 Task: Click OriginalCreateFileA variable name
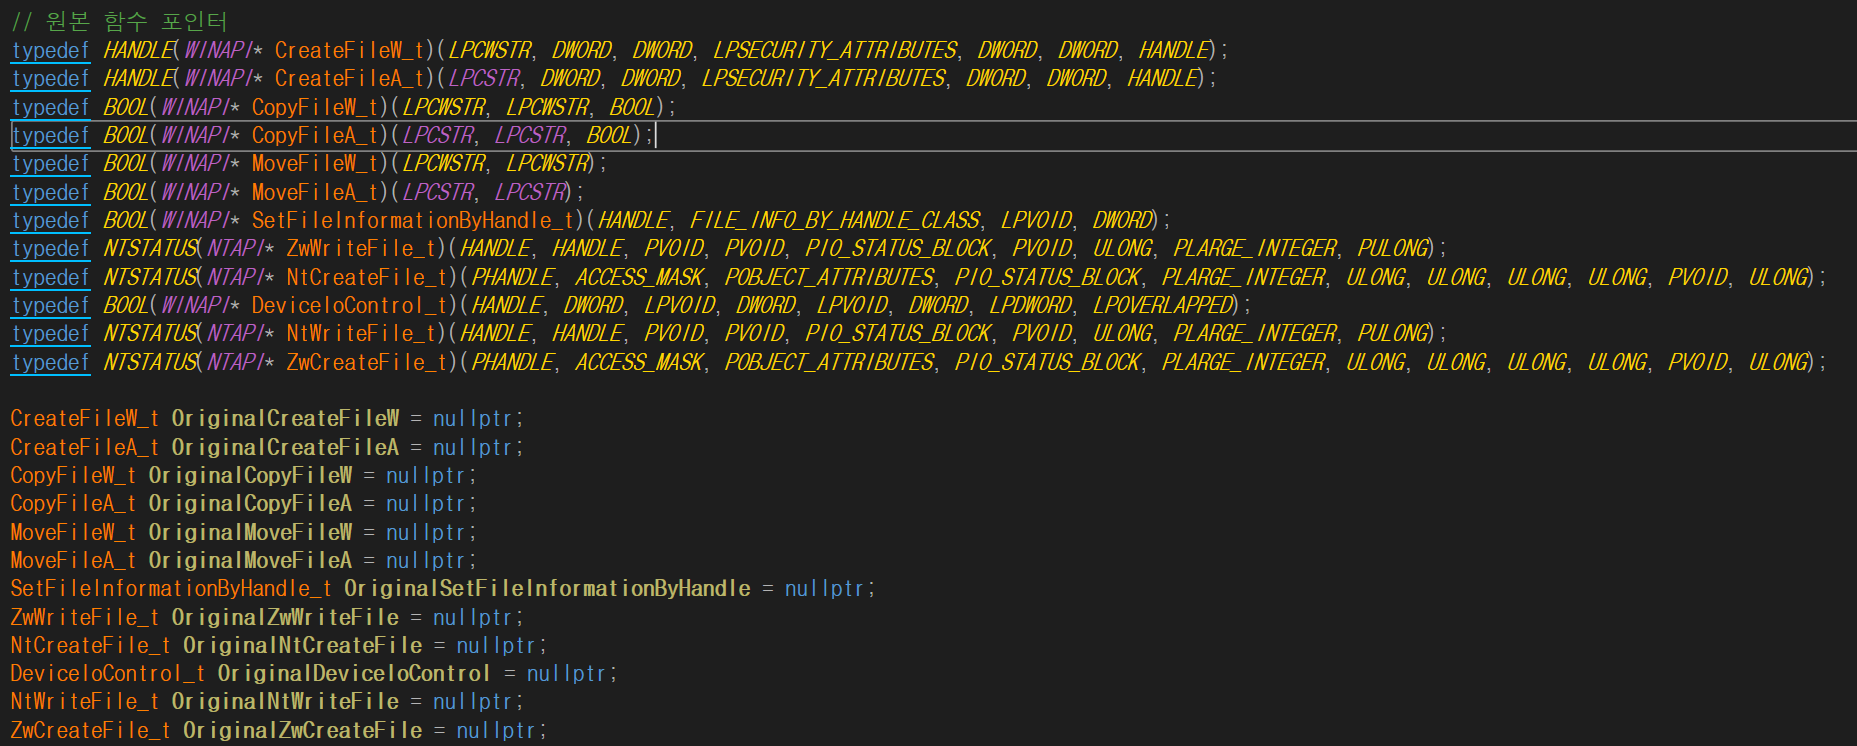[x=285, y=447]
